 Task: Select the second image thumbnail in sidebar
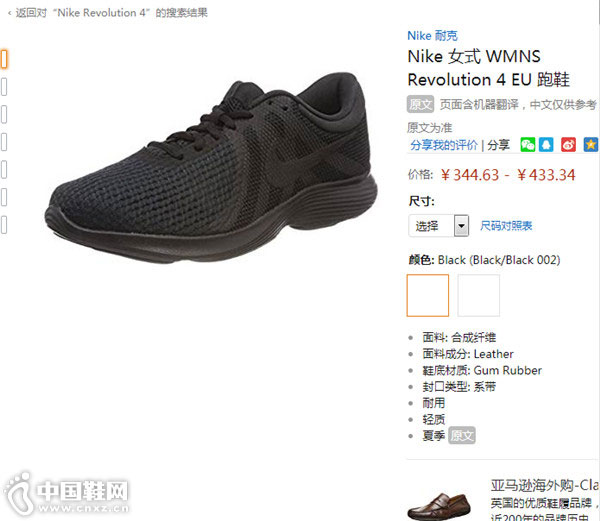(x=4, y=87)
